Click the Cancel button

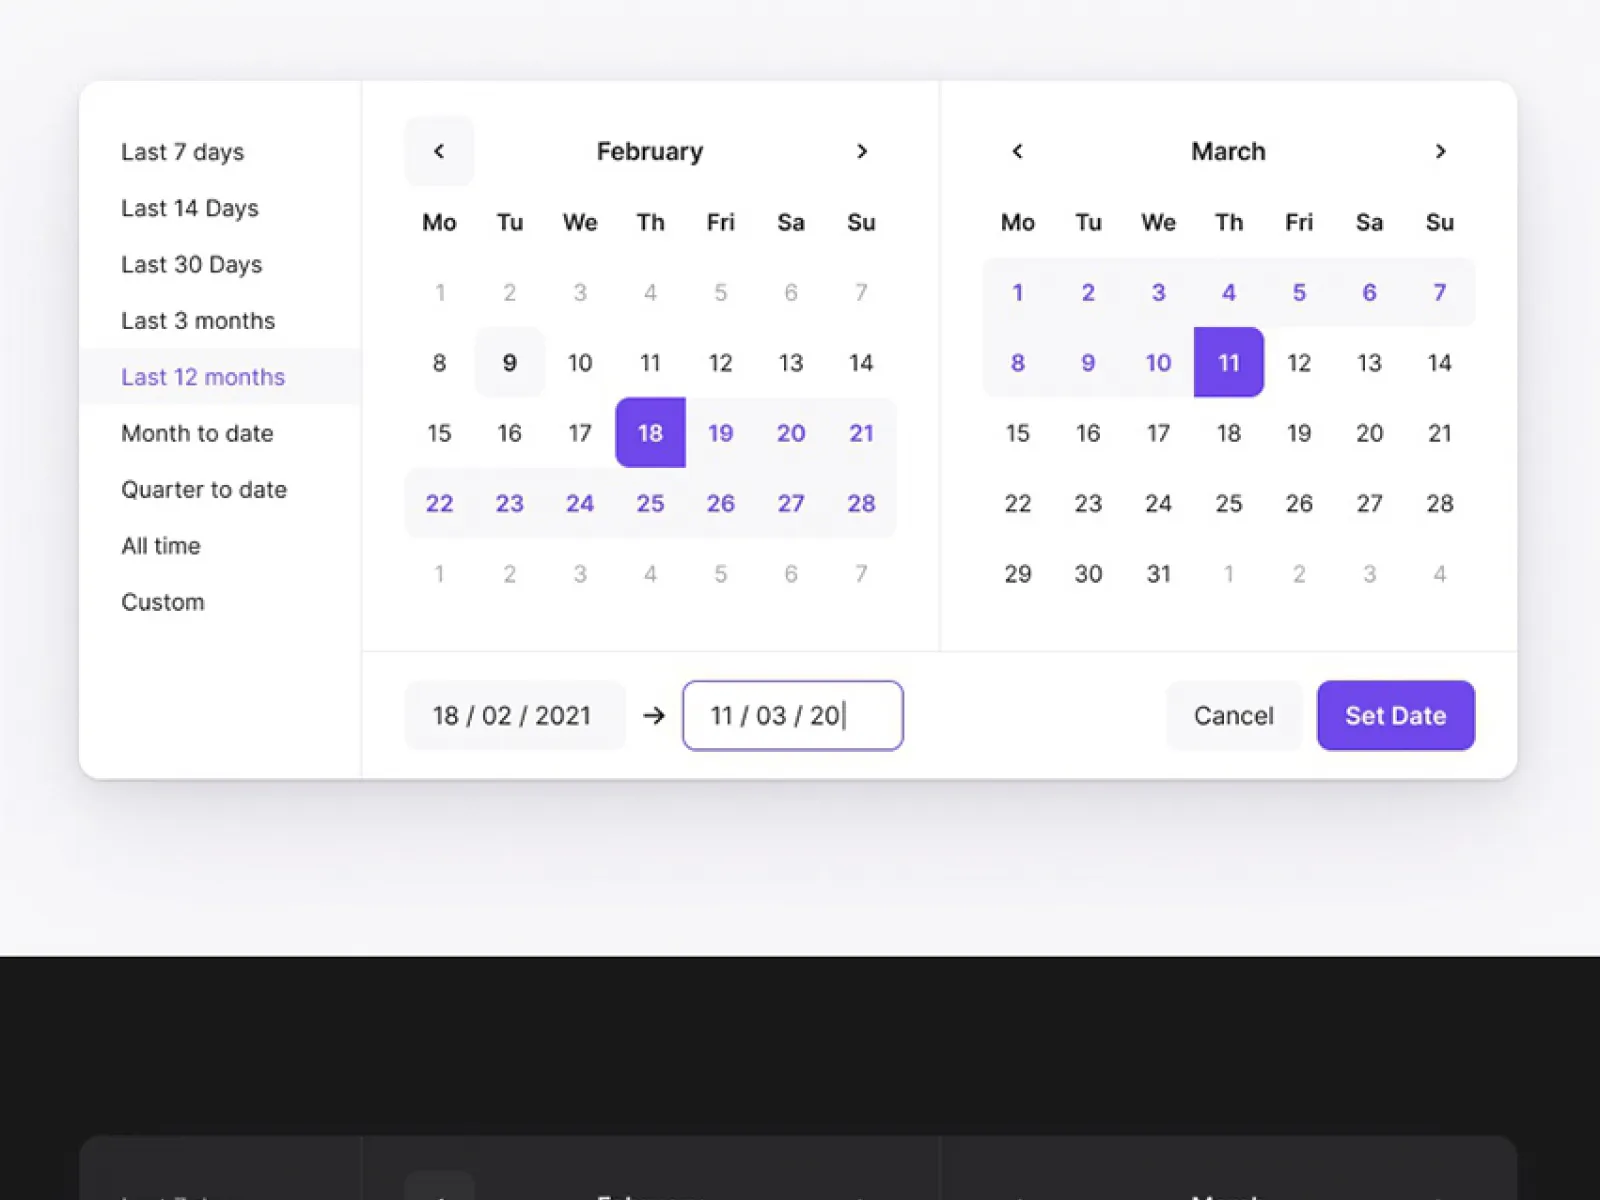tap(1233, 715)
